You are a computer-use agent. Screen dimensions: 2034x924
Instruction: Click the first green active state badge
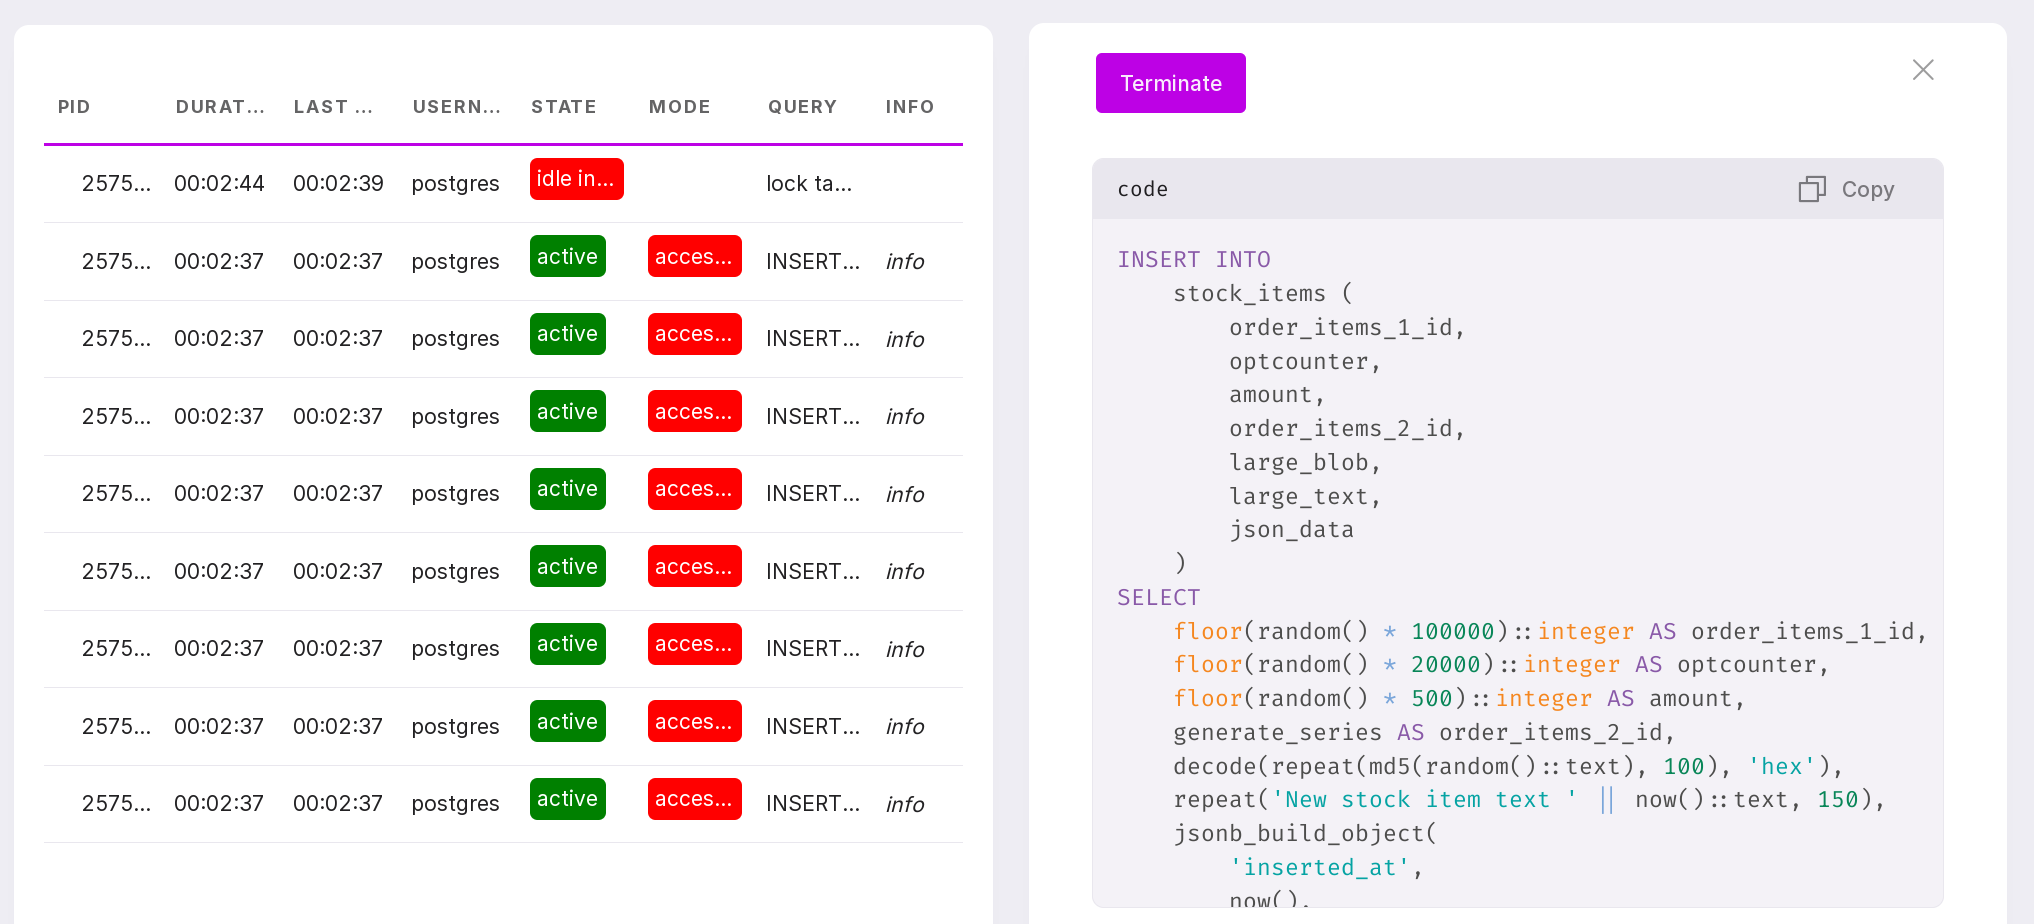click(567, 257)
